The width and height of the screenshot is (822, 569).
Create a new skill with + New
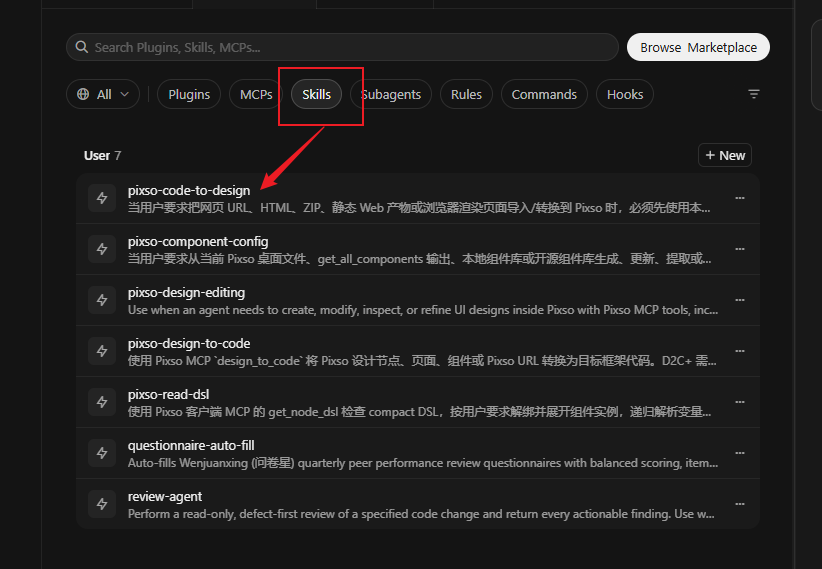(x=725, y=155)
